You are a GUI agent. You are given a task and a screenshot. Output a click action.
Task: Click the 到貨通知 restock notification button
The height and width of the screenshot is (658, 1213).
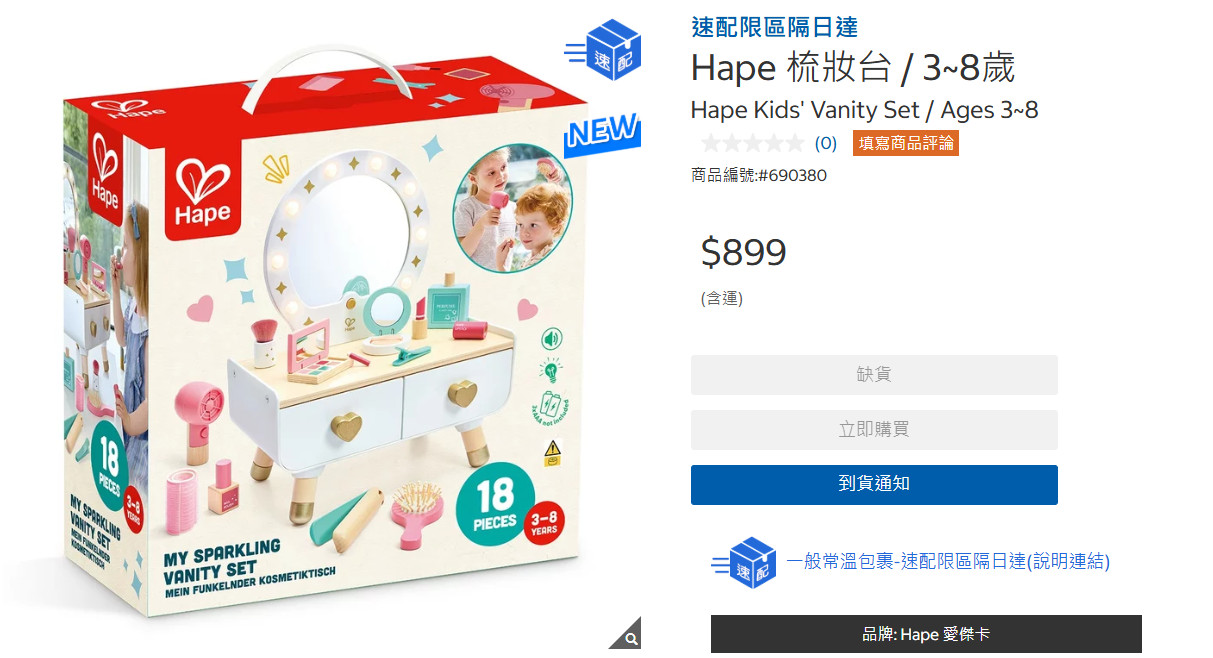click(874, 485)
